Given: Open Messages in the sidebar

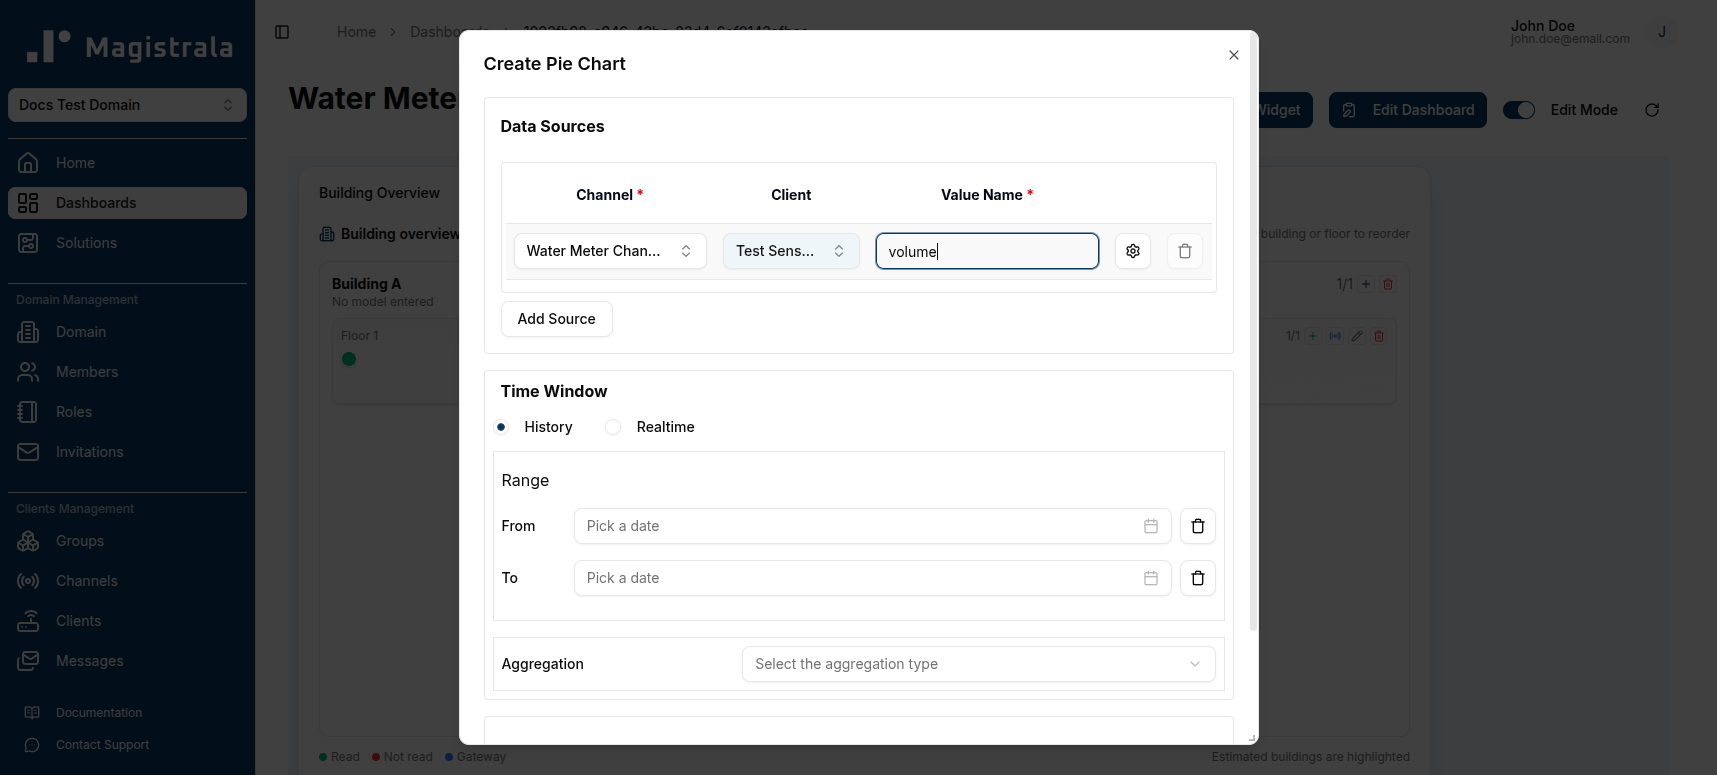Looking at the screenshot, I should click(x=127, y=661).
